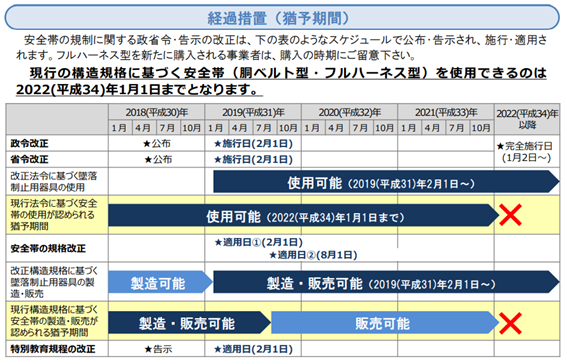This screenshot has width=567, height=364.
Task: Click the underlined 2022(平成34)年1月1日までとなります sentence
Action: [x=139, y=89]
